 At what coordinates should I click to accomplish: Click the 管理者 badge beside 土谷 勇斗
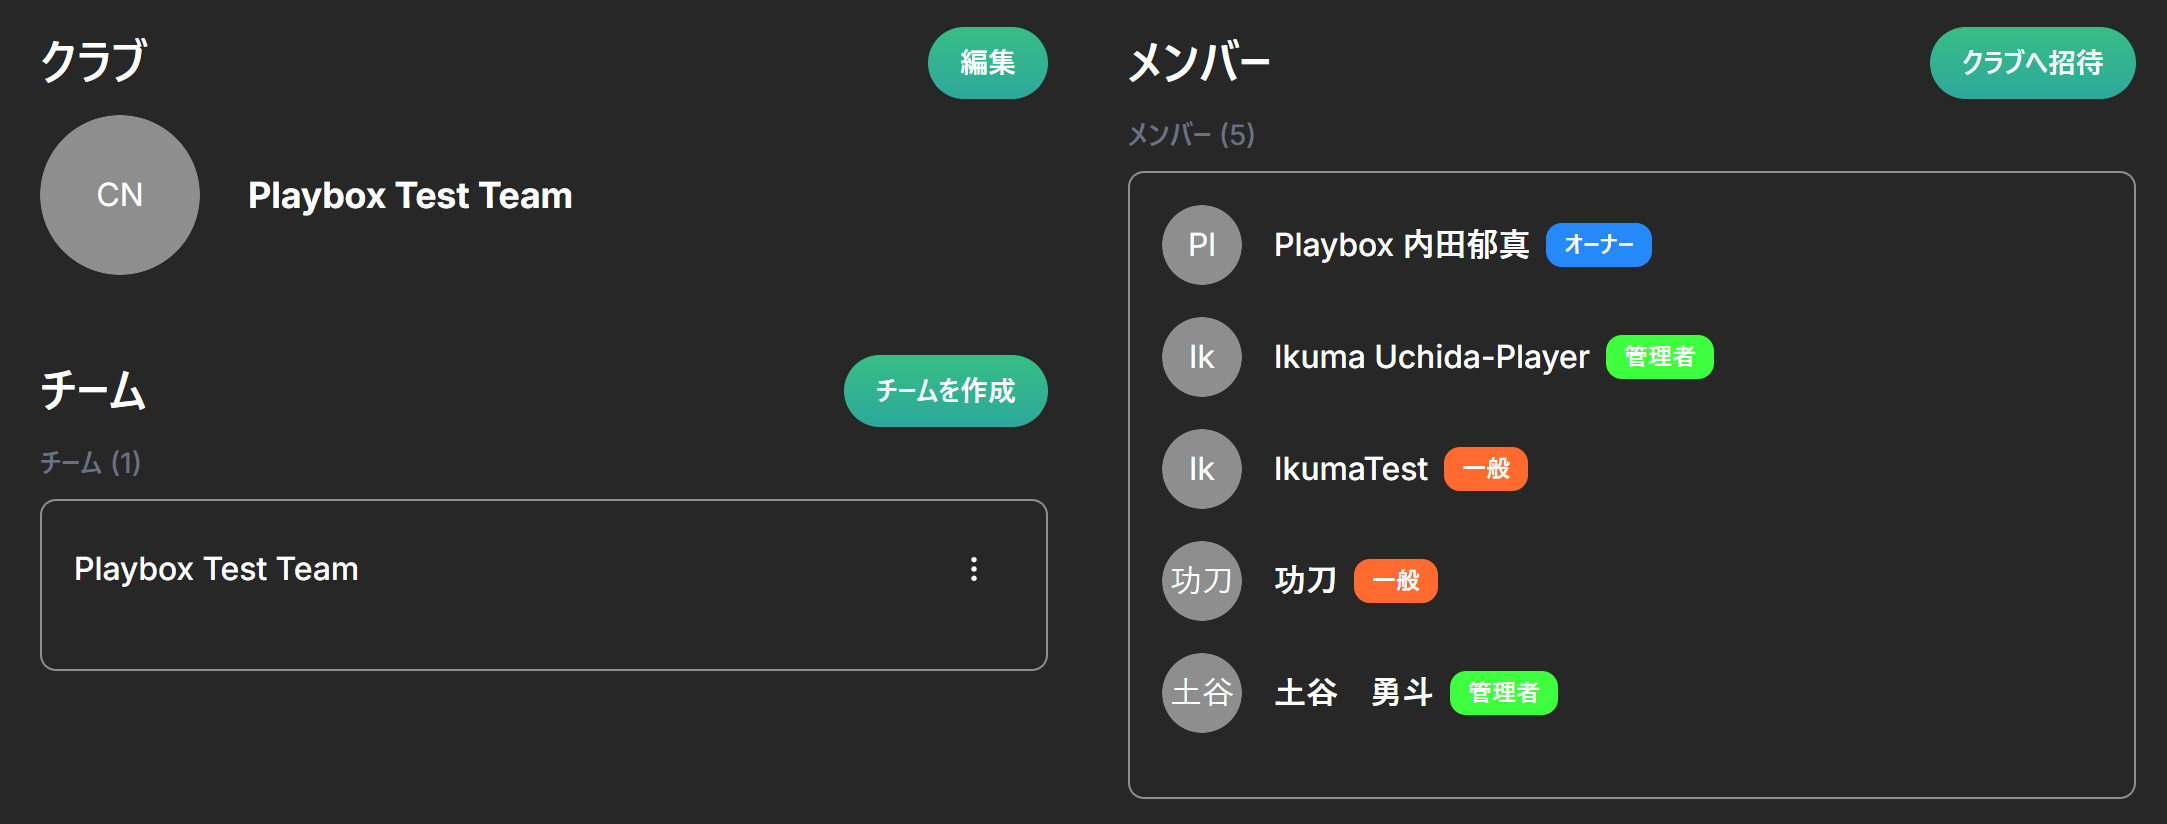tap(1503, 693)
